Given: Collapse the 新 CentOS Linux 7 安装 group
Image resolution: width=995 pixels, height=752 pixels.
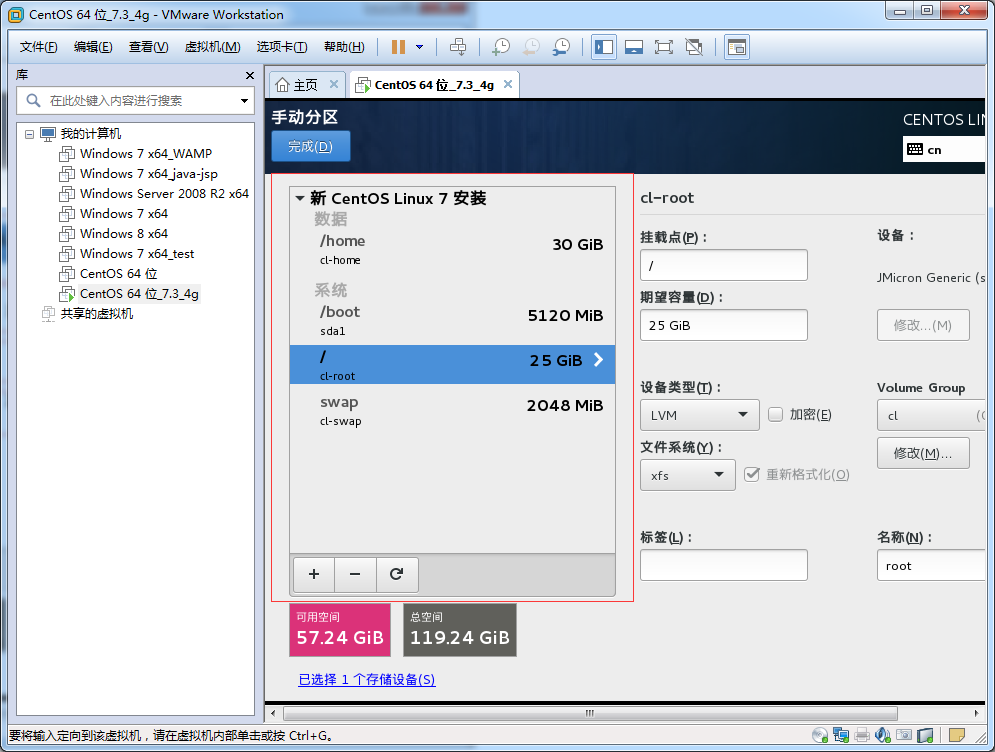Looking at the screenshot, I should [x=300, y=198].
